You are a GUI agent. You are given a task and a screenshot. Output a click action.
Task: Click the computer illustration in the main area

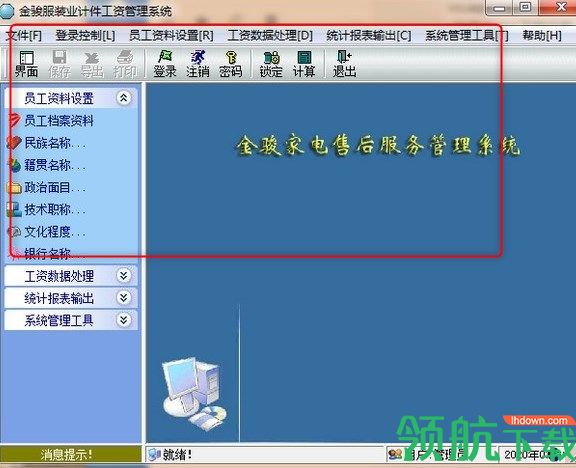coord(195,393)
